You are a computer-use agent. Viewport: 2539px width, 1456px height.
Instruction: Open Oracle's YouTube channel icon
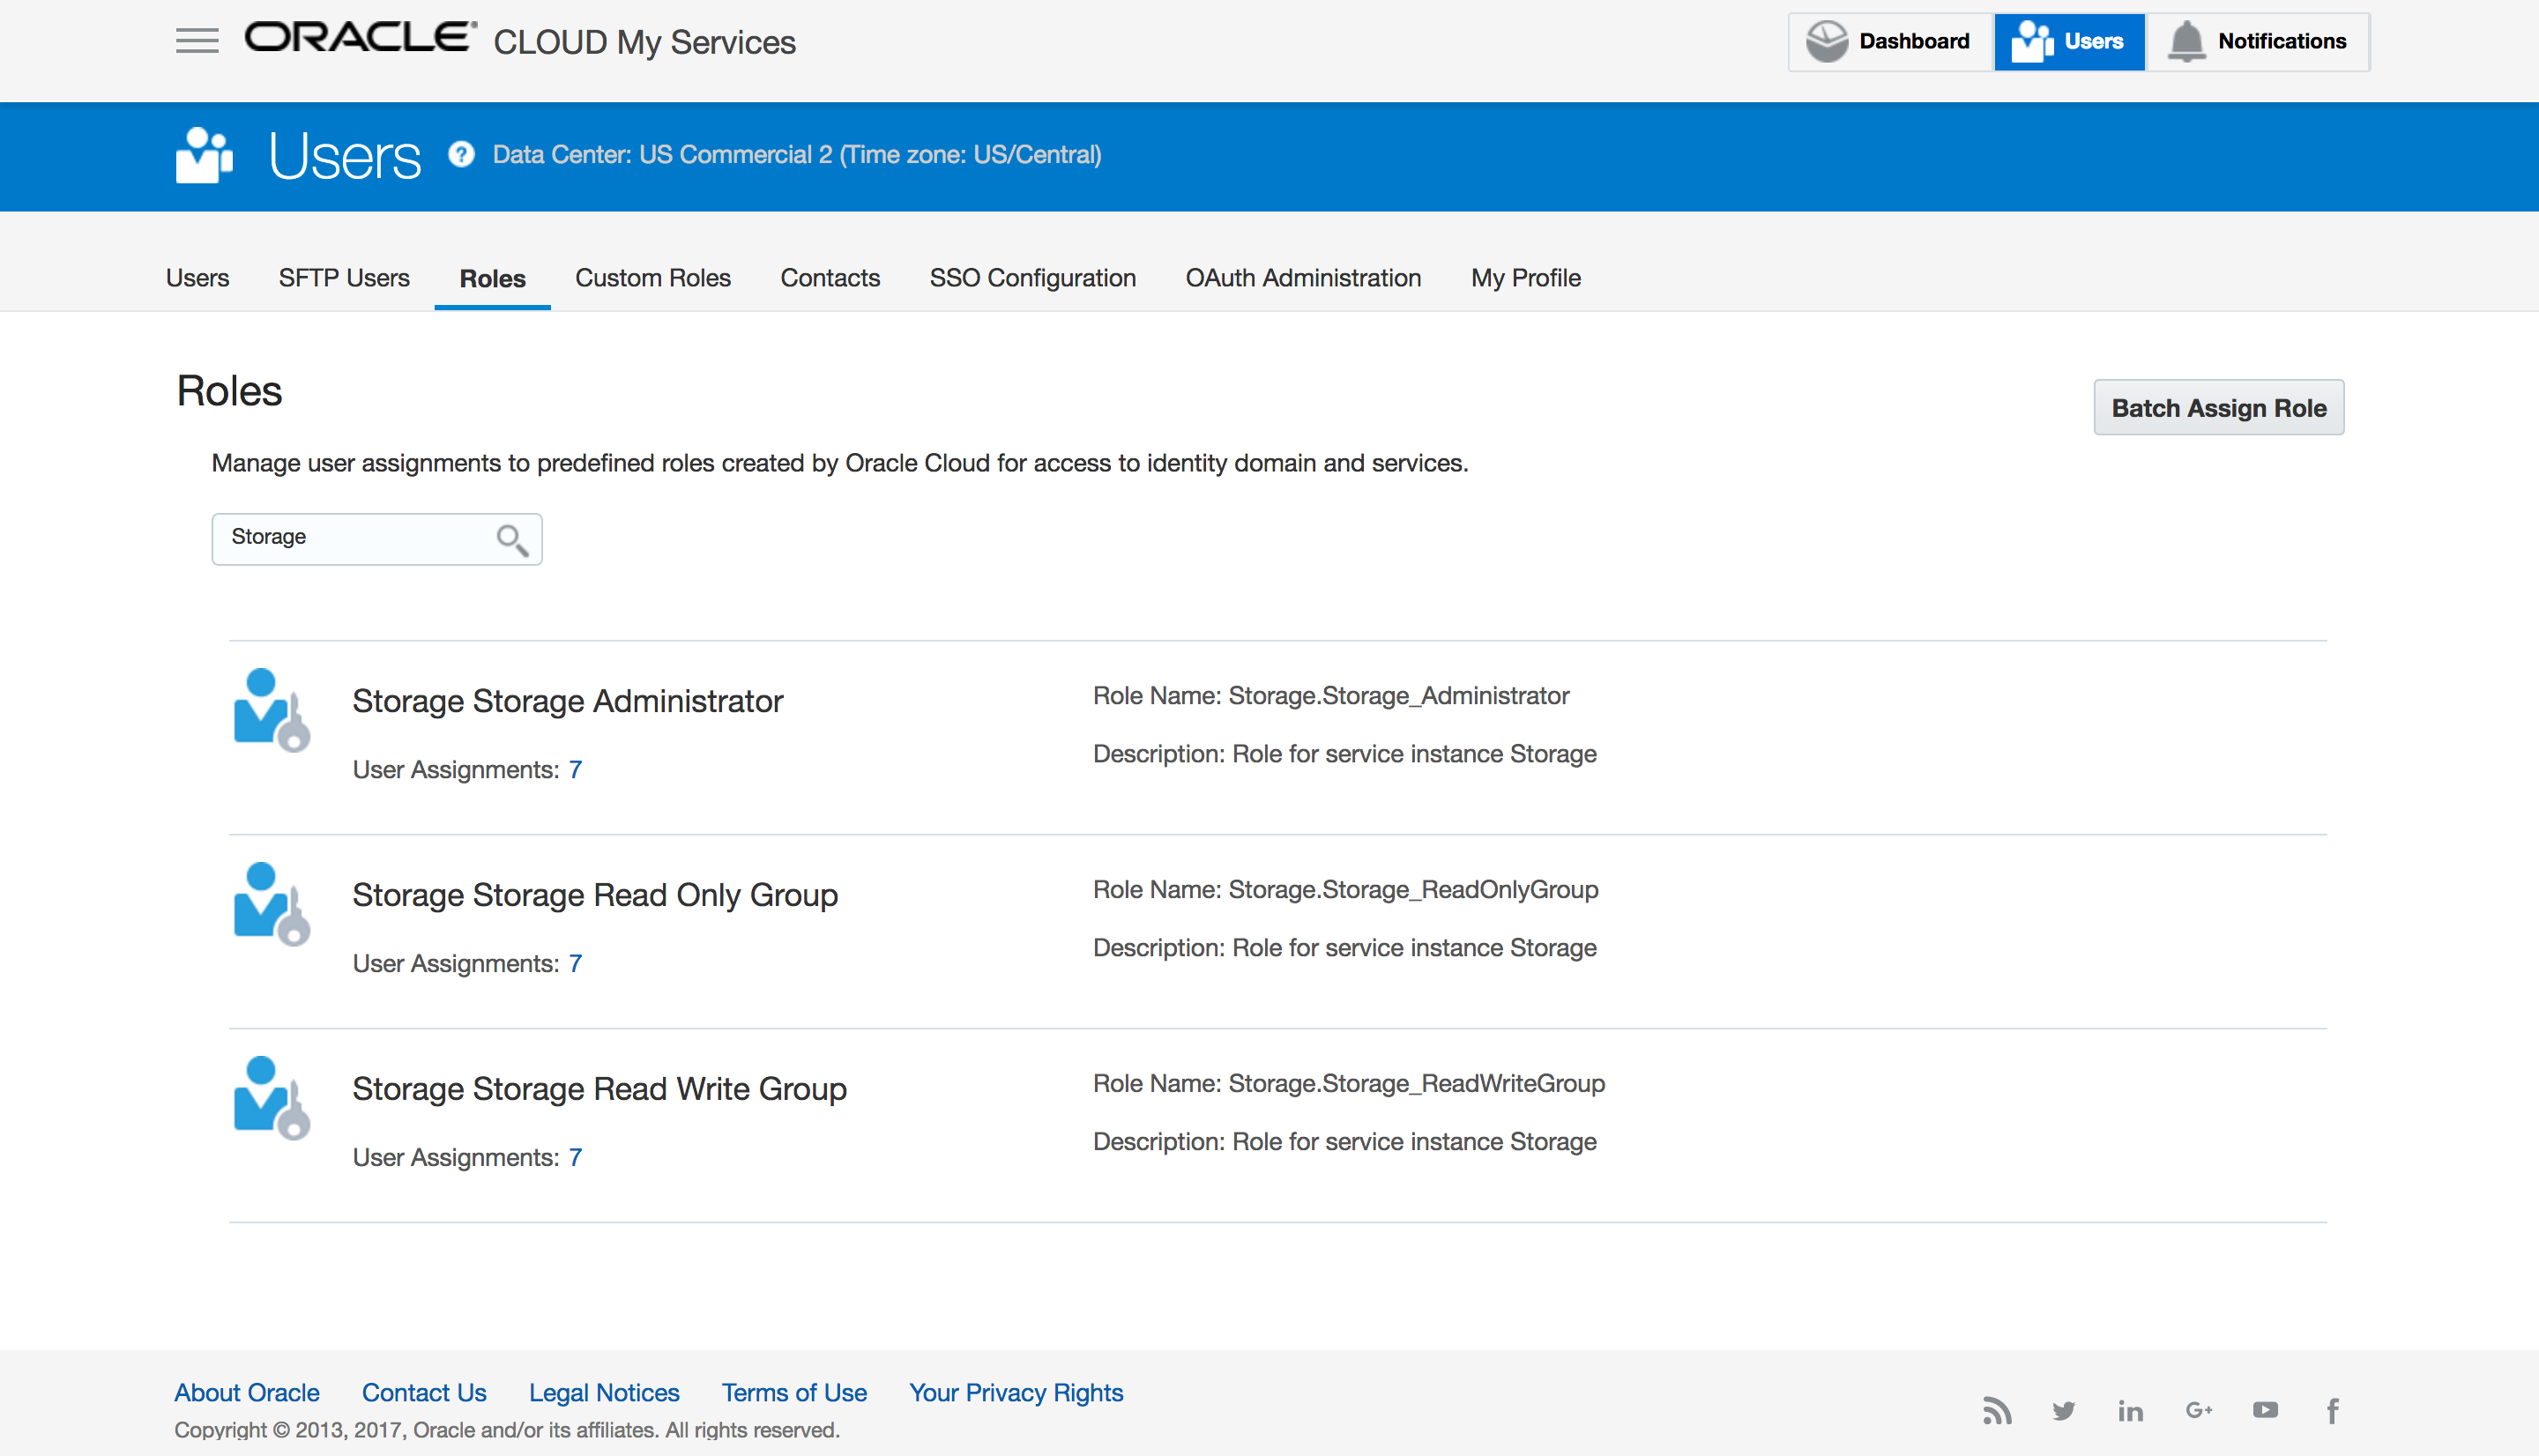point(2265,1410)
